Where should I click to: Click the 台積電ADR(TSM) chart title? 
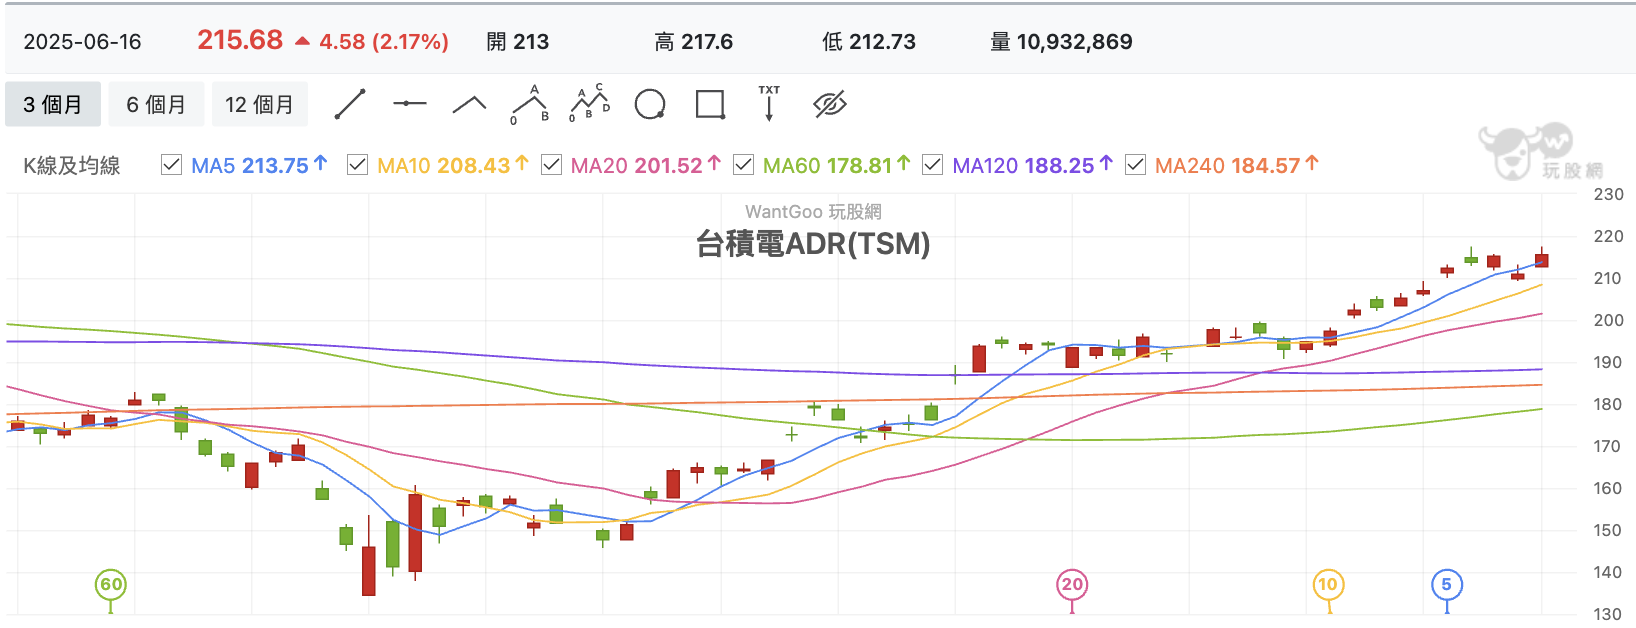tap(813, 243)
